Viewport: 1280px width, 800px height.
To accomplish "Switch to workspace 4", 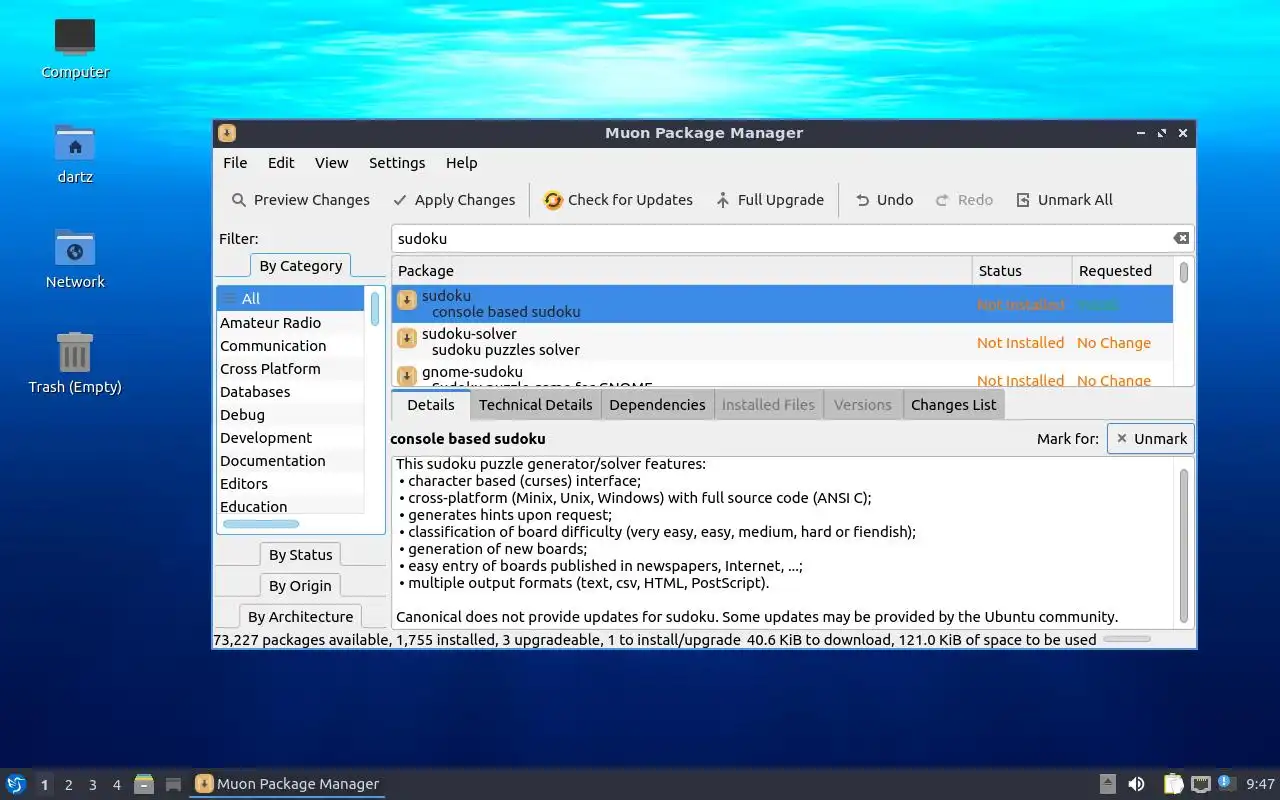I will pos(116,785).
